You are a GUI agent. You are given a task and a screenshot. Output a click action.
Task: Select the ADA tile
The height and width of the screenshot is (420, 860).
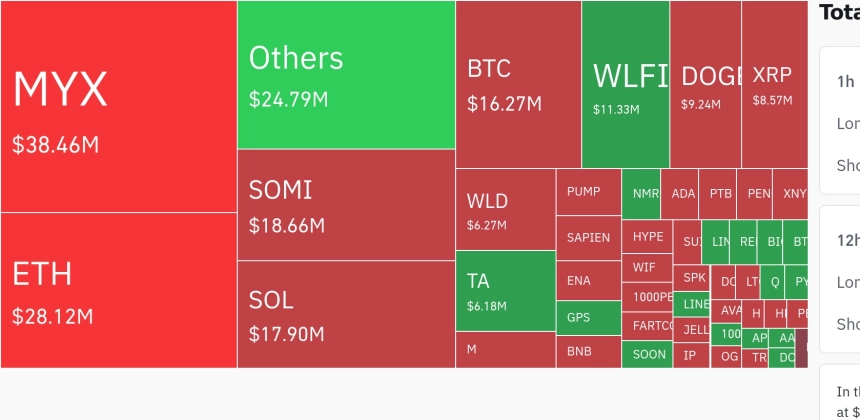tap(680, 194)
